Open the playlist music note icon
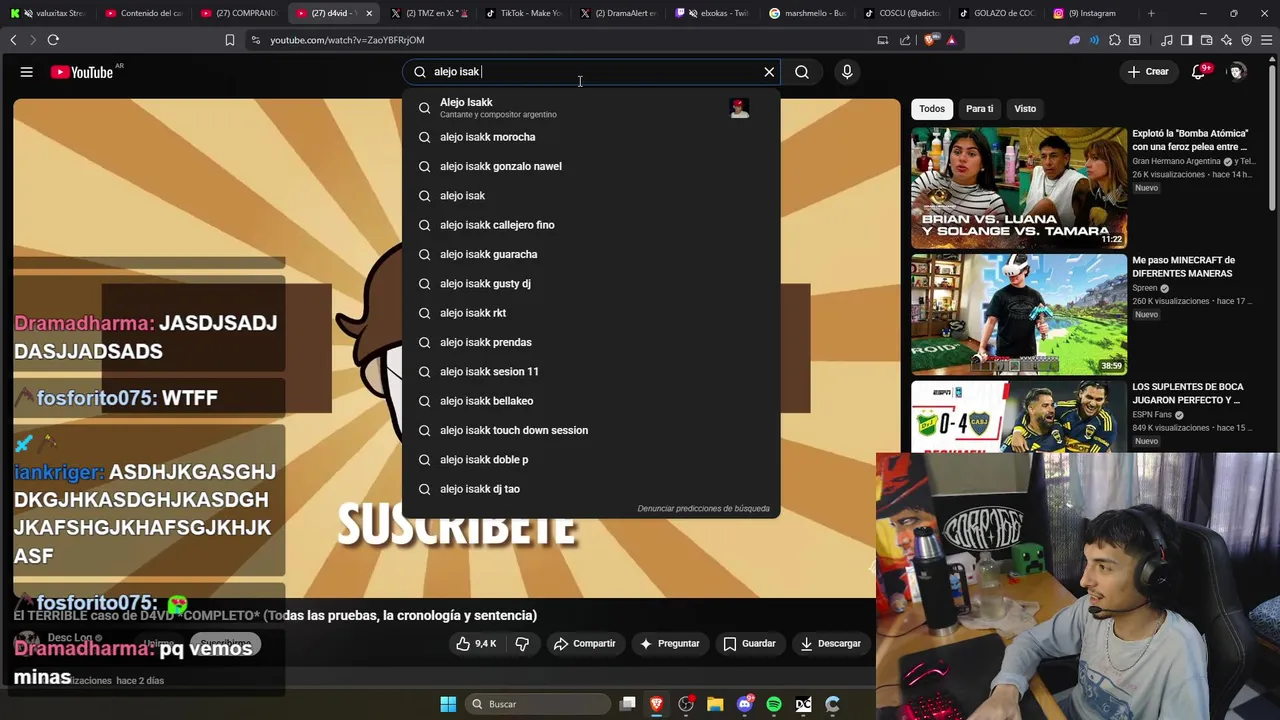 1166,40
